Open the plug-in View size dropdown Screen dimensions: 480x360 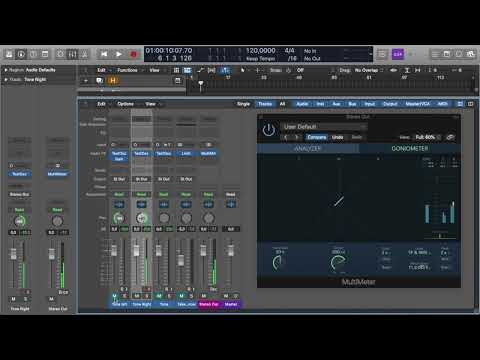pyautogui.click(x=427, y=137)
